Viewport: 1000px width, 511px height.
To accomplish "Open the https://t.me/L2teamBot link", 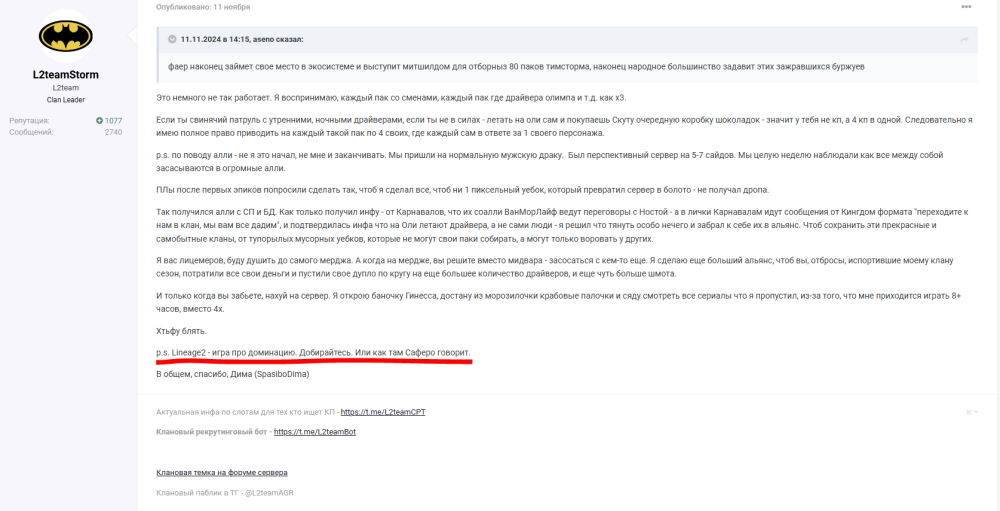I will [x=315, y=432].
